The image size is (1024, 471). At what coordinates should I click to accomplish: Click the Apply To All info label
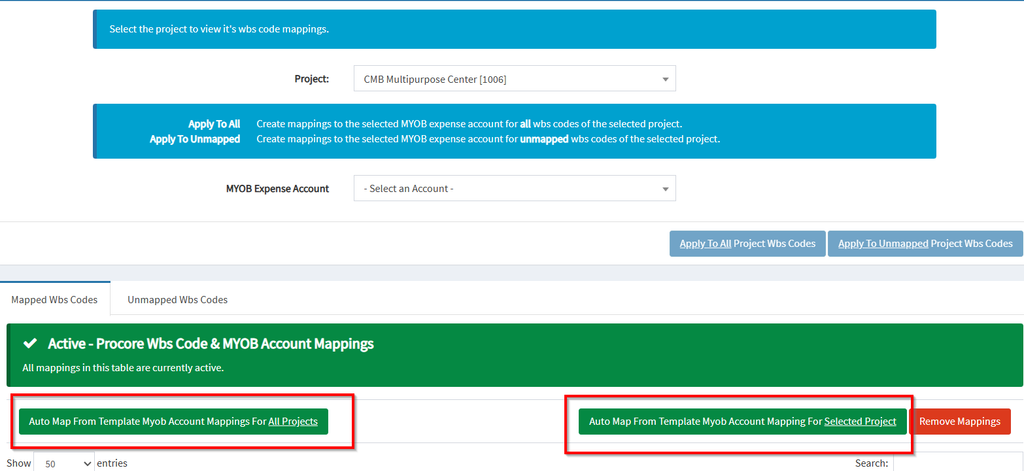(x=214, y=123)
